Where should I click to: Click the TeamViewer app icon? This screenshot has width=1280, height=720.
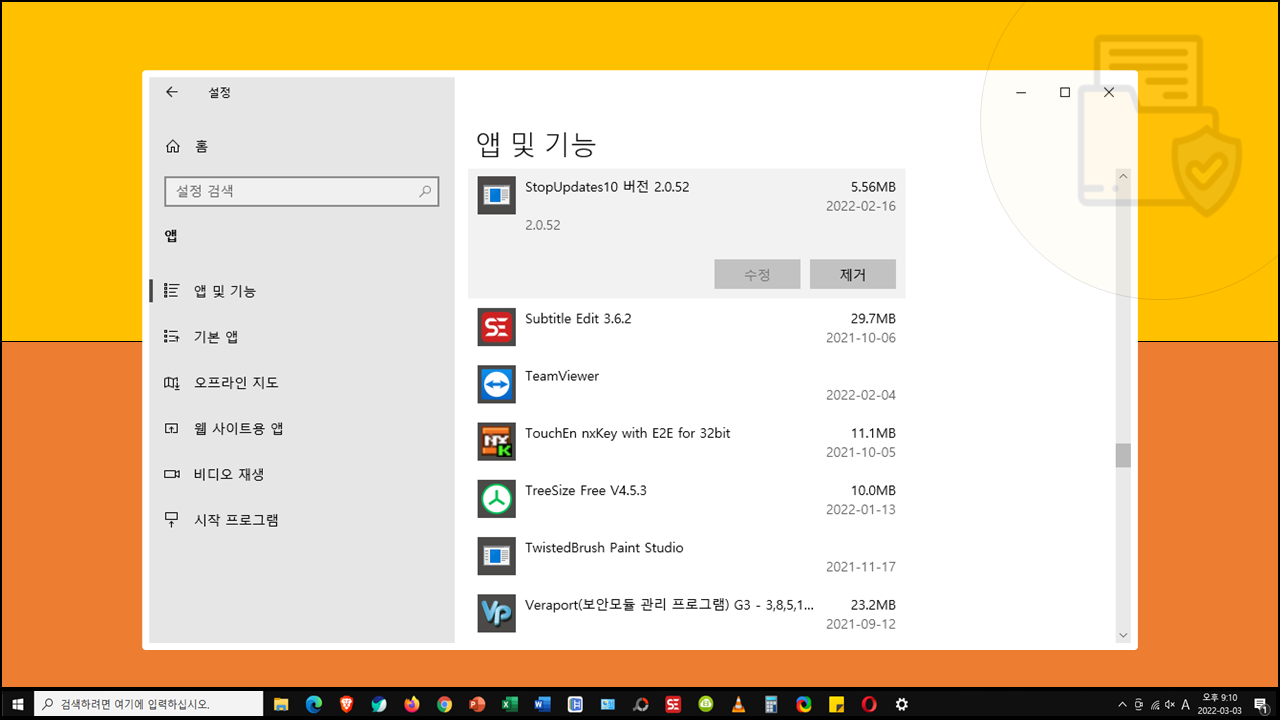pos(496,384)
